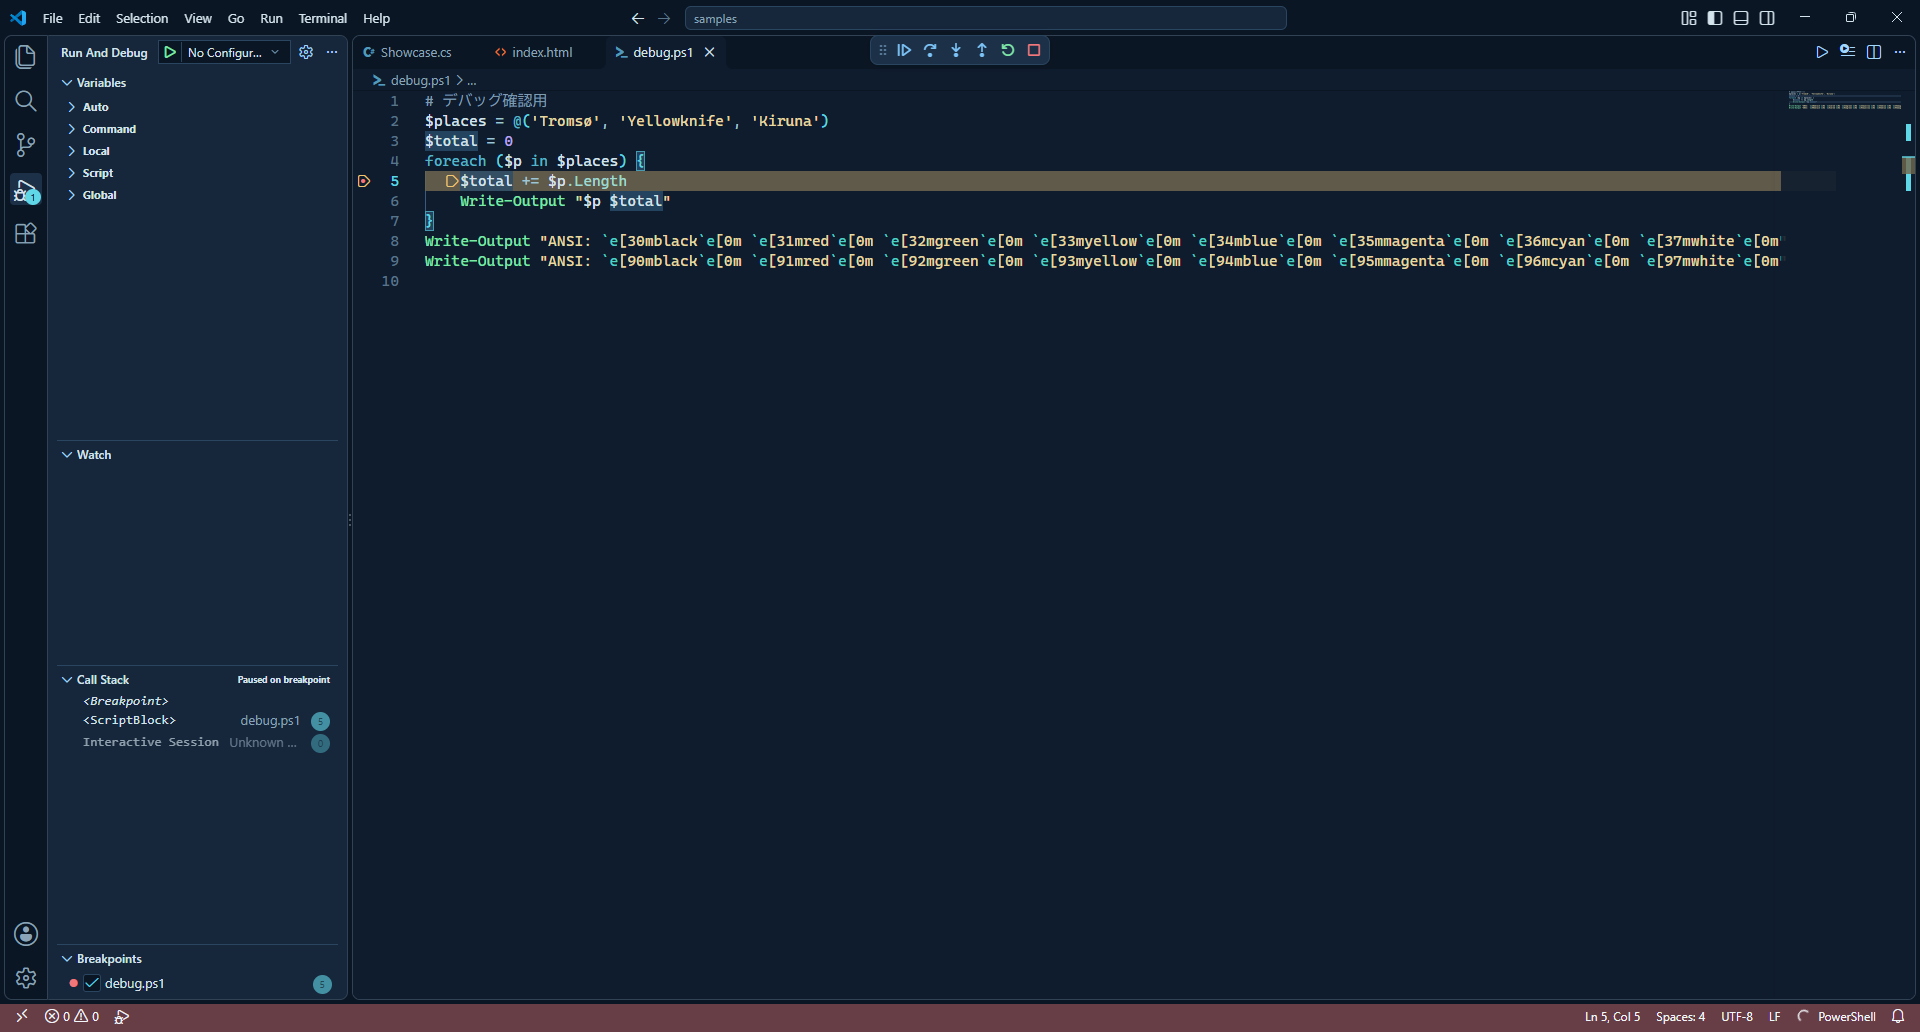This screenshot has height=1032, width=1920.
Task: Split the editor to the right
Action: pyautogui.click(x=1874, y=52)
